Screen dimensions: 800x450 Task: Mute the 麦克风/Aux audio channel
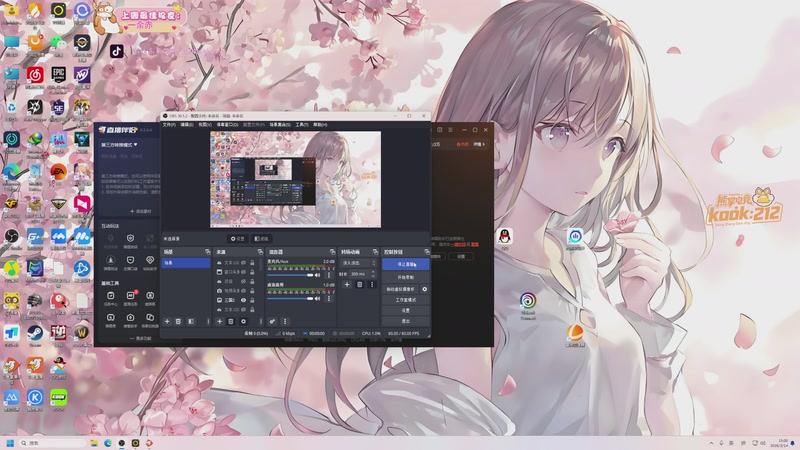point(317,275)
